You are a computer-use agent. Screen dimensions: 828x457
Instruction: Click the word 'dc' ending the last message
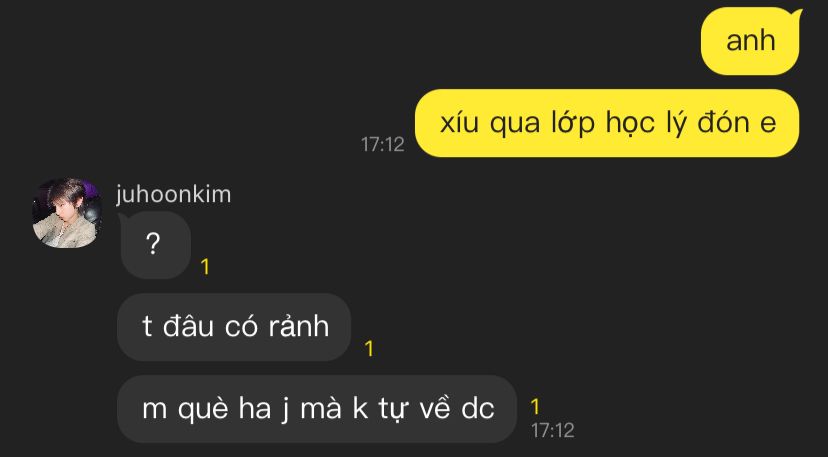coord(478,408)
